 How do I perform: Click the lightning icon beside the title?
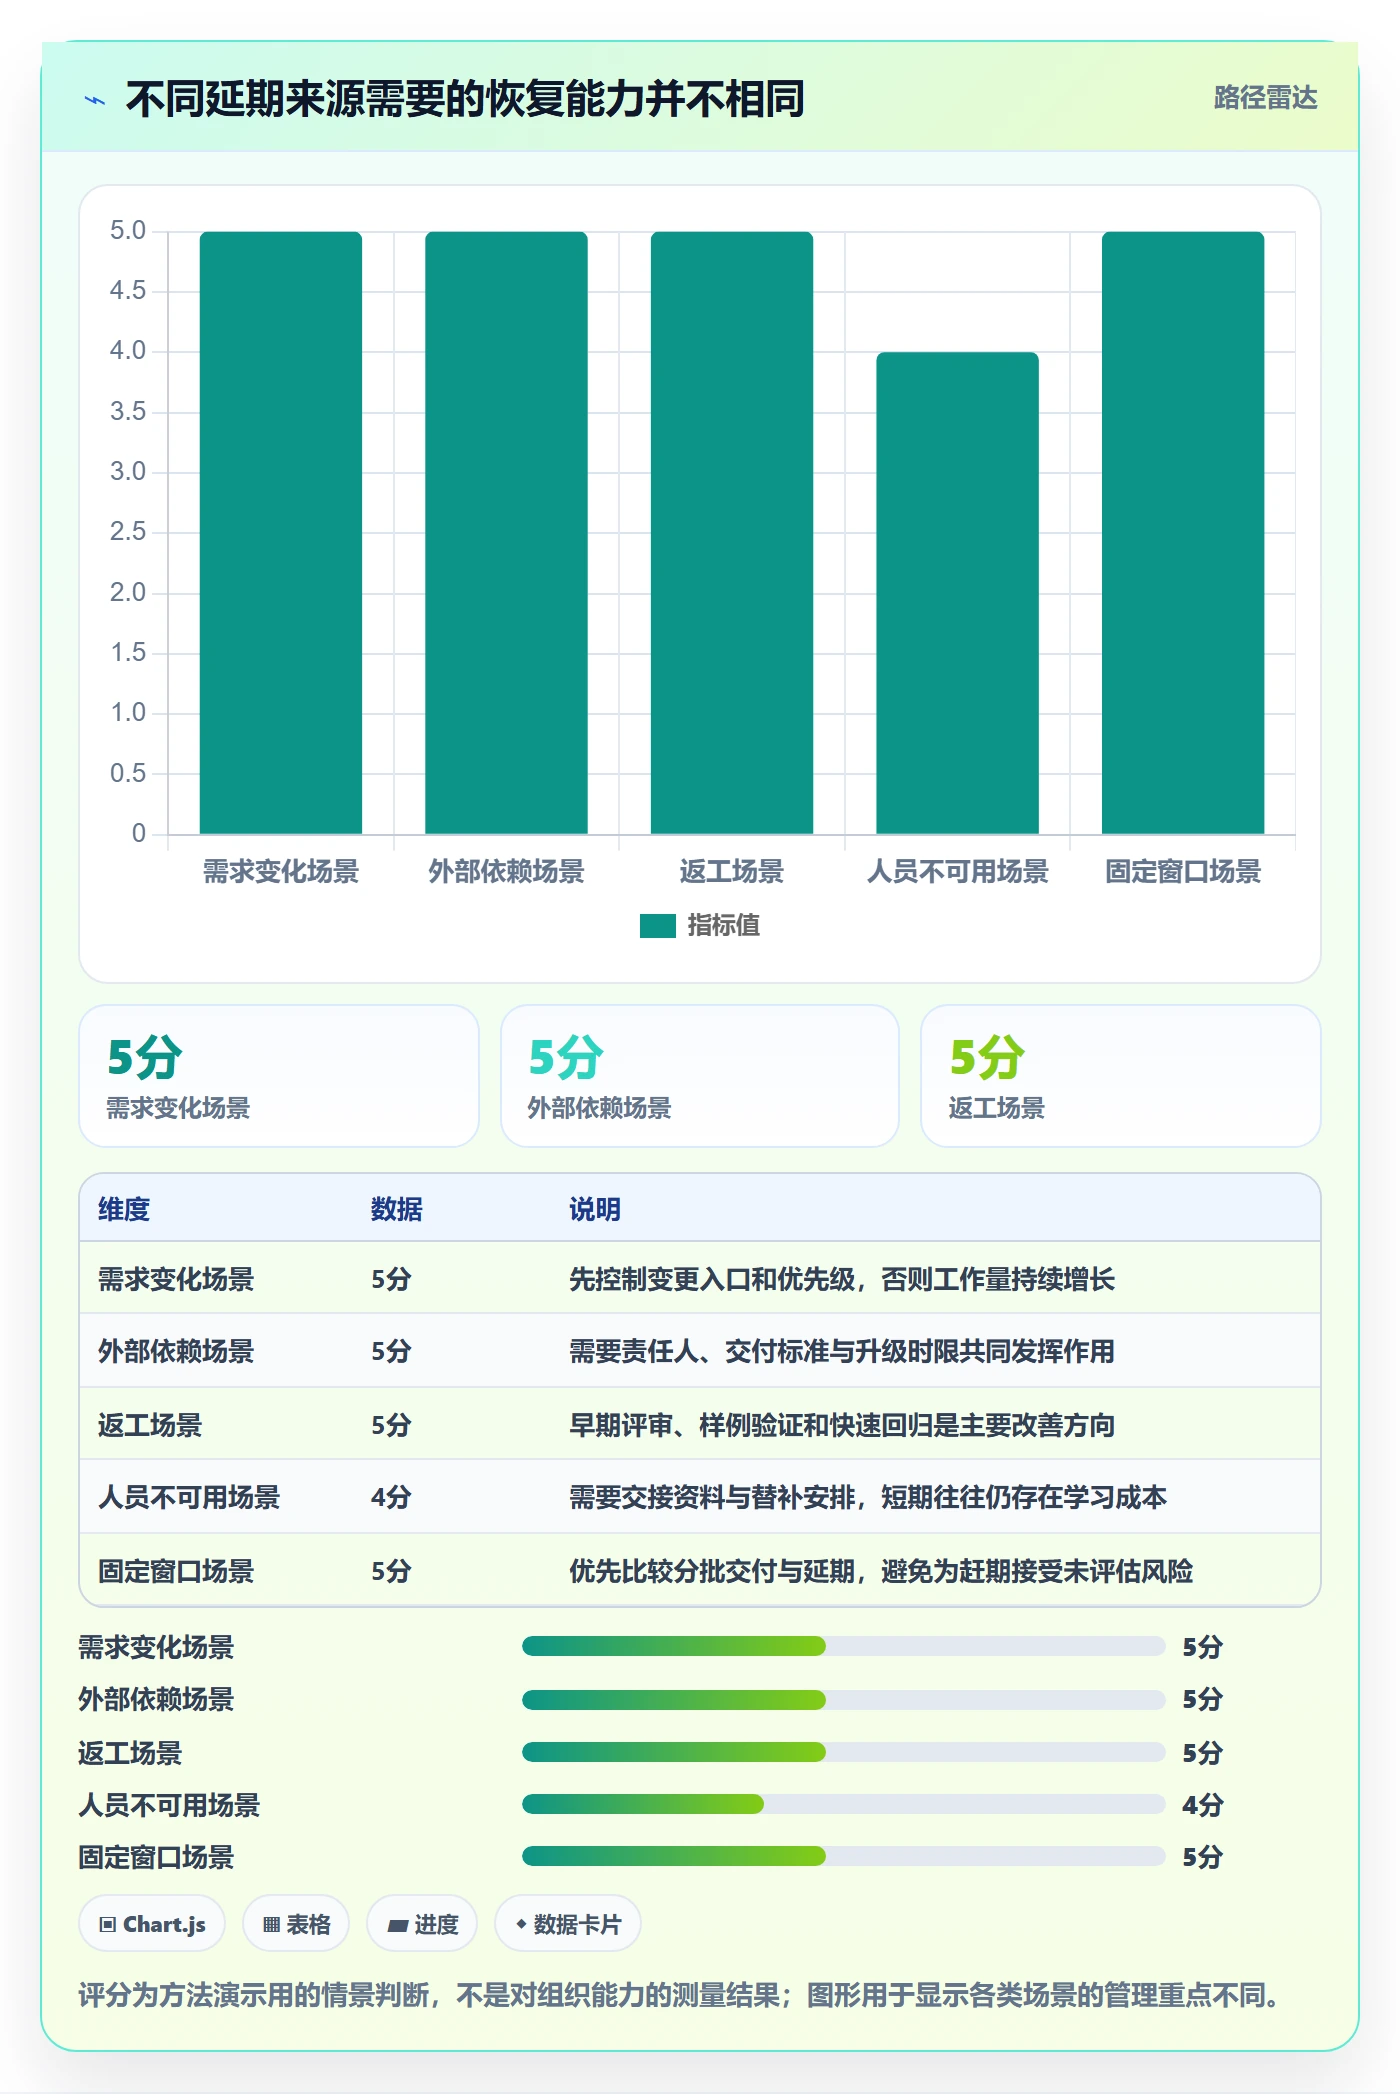click(95, 100)
